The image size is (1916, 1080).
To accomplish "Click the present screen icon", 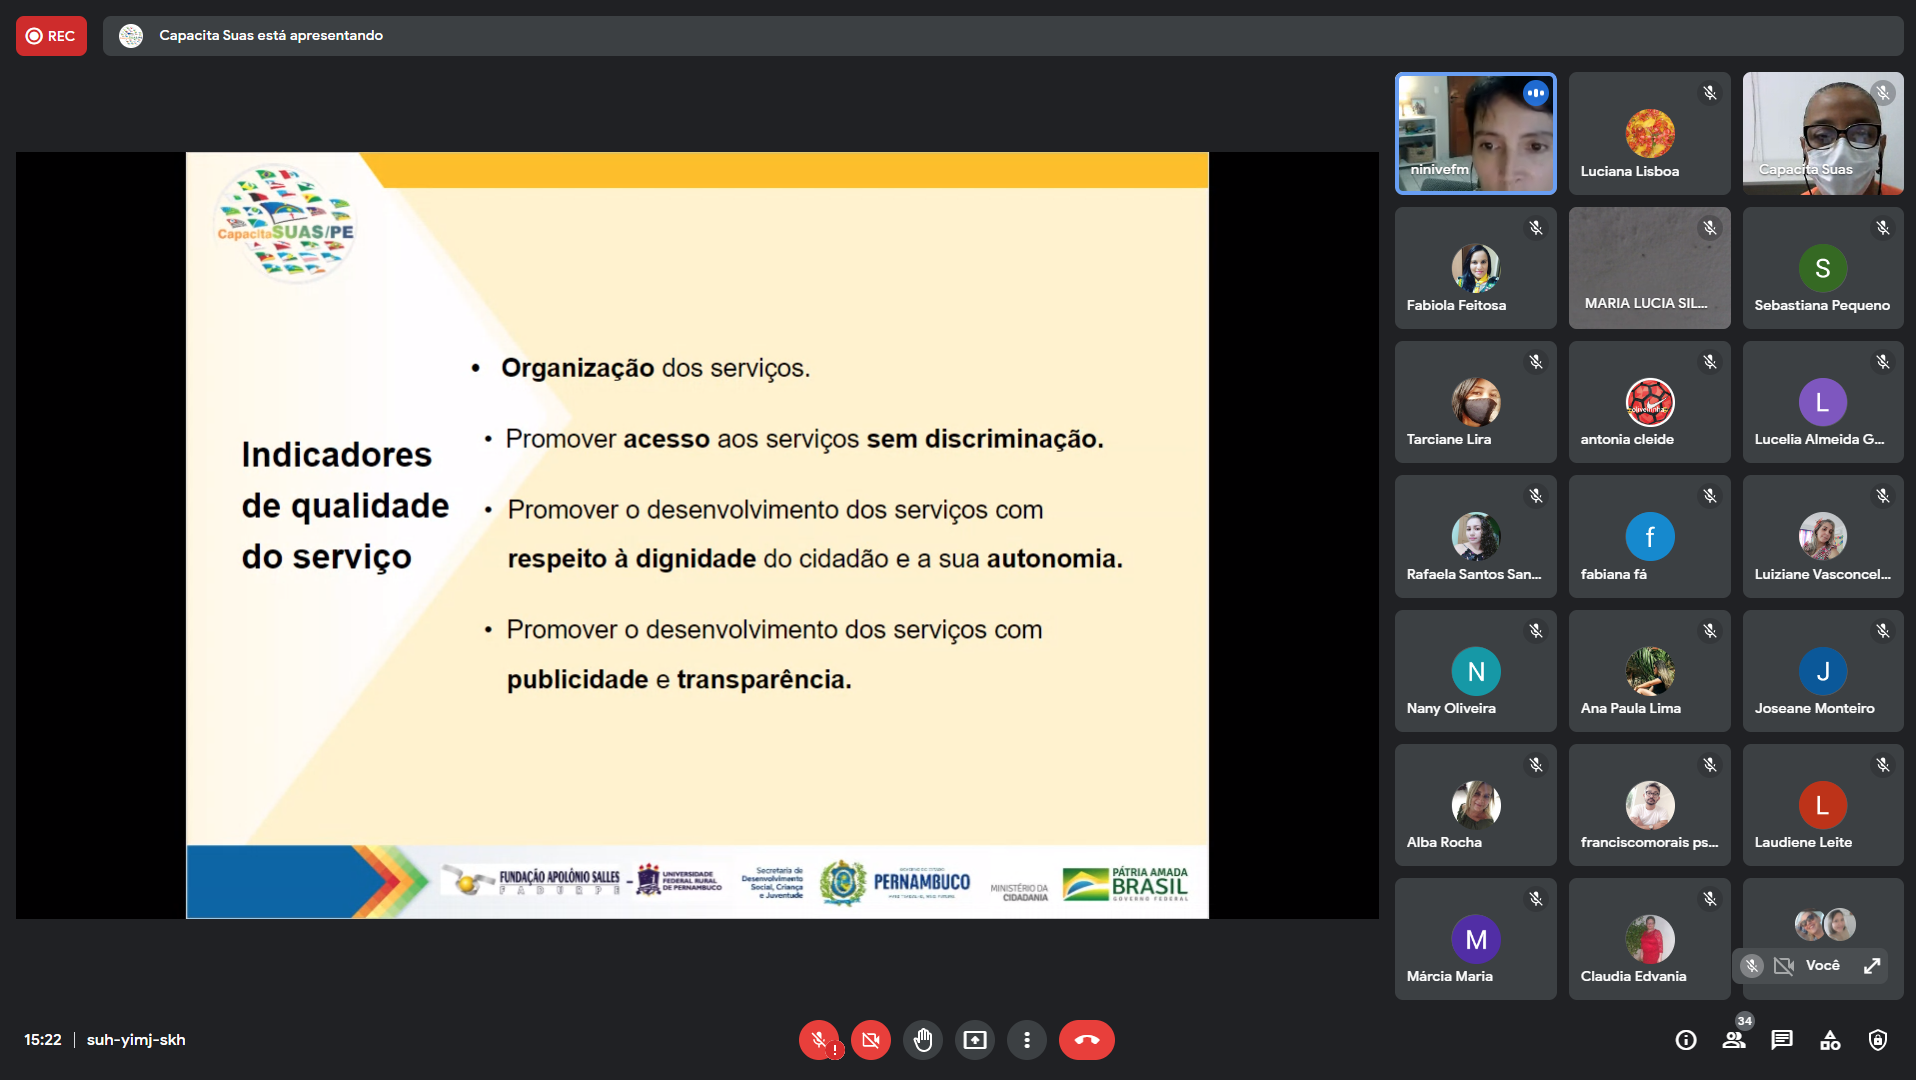I will point(974,1040).
